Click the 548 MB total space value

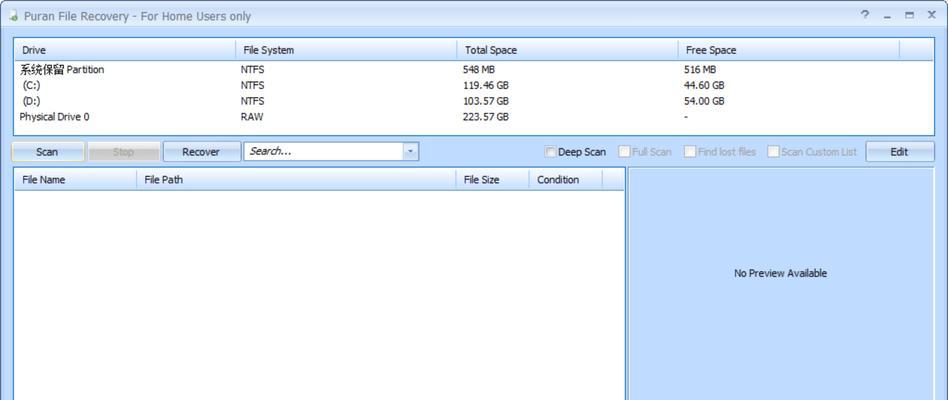pyautogui.click(x=479, y=69)
